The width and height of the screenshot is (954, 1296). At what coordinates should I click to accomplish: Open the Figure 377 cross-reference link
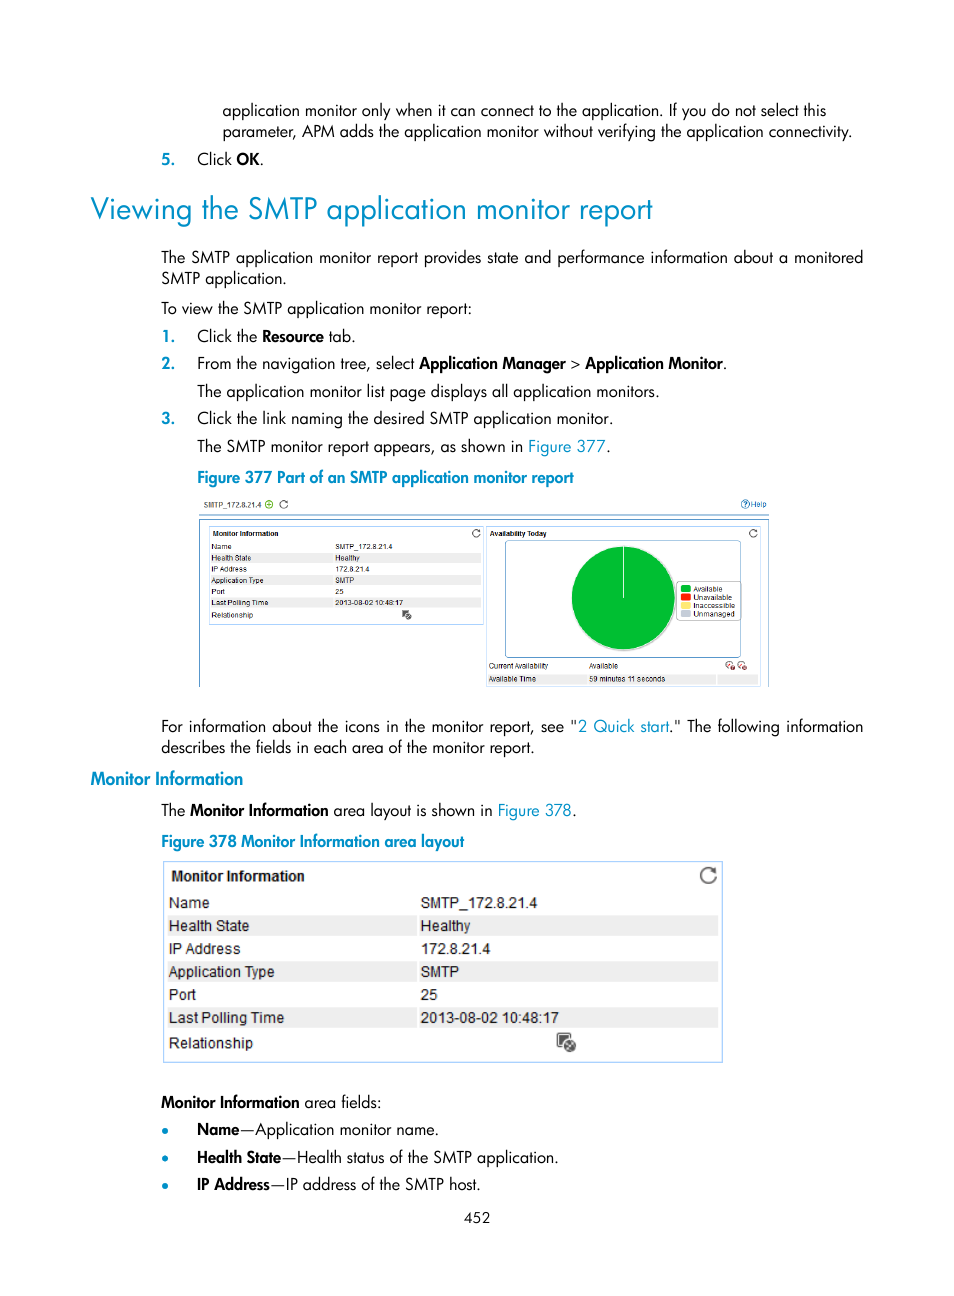click(x=566, y=447)
